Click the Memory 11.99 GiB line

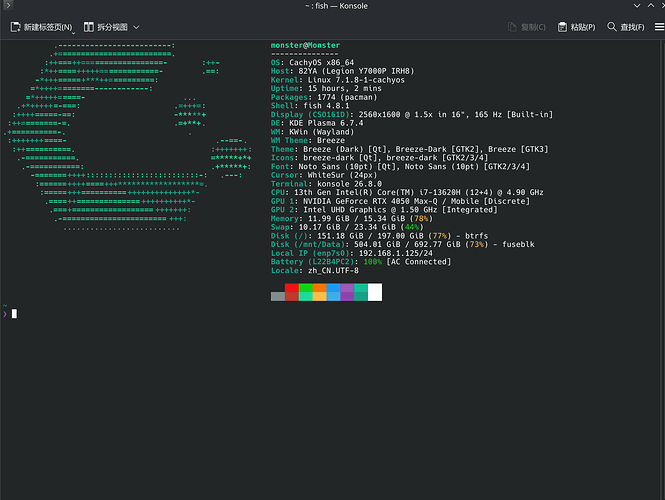click(x=352, y=219)
